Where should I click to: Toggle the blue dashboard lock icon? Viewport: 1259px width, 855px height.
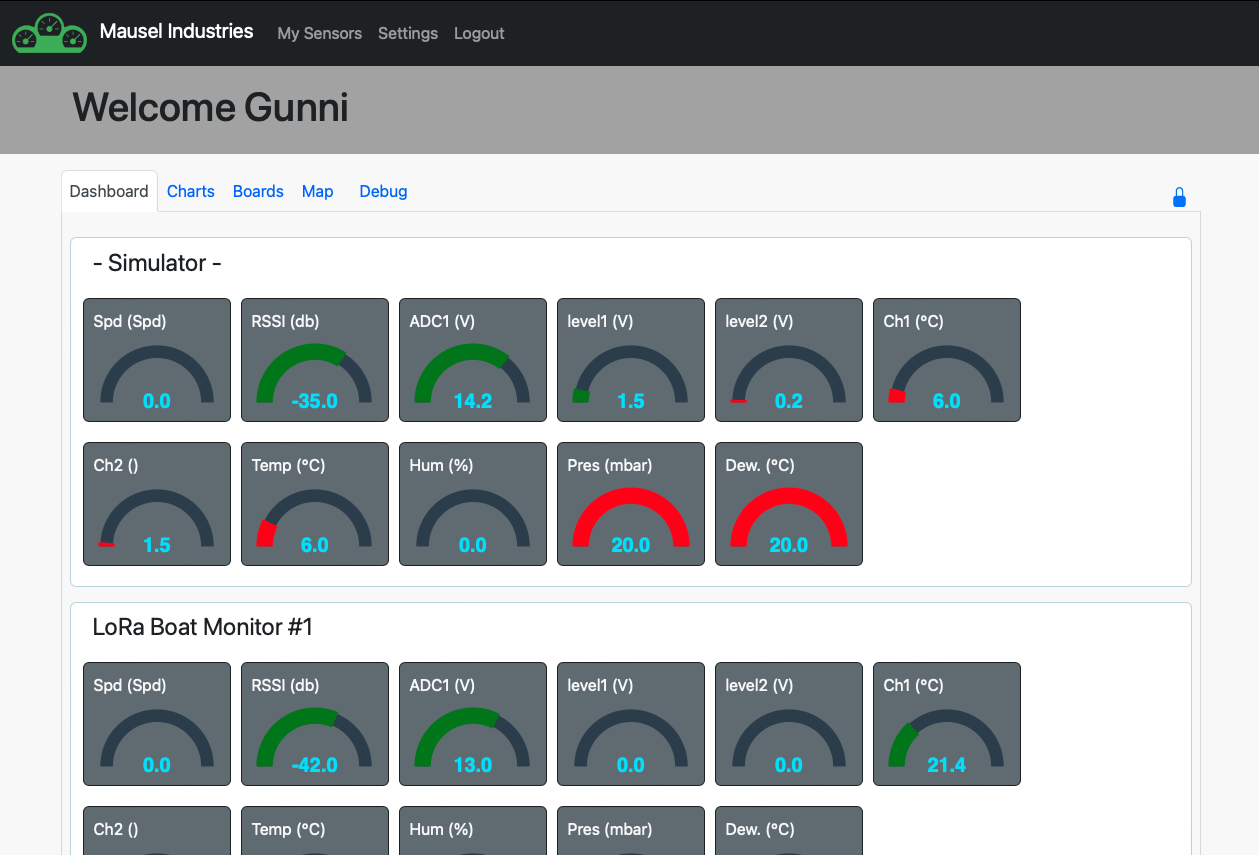[x=1179, y=196]
